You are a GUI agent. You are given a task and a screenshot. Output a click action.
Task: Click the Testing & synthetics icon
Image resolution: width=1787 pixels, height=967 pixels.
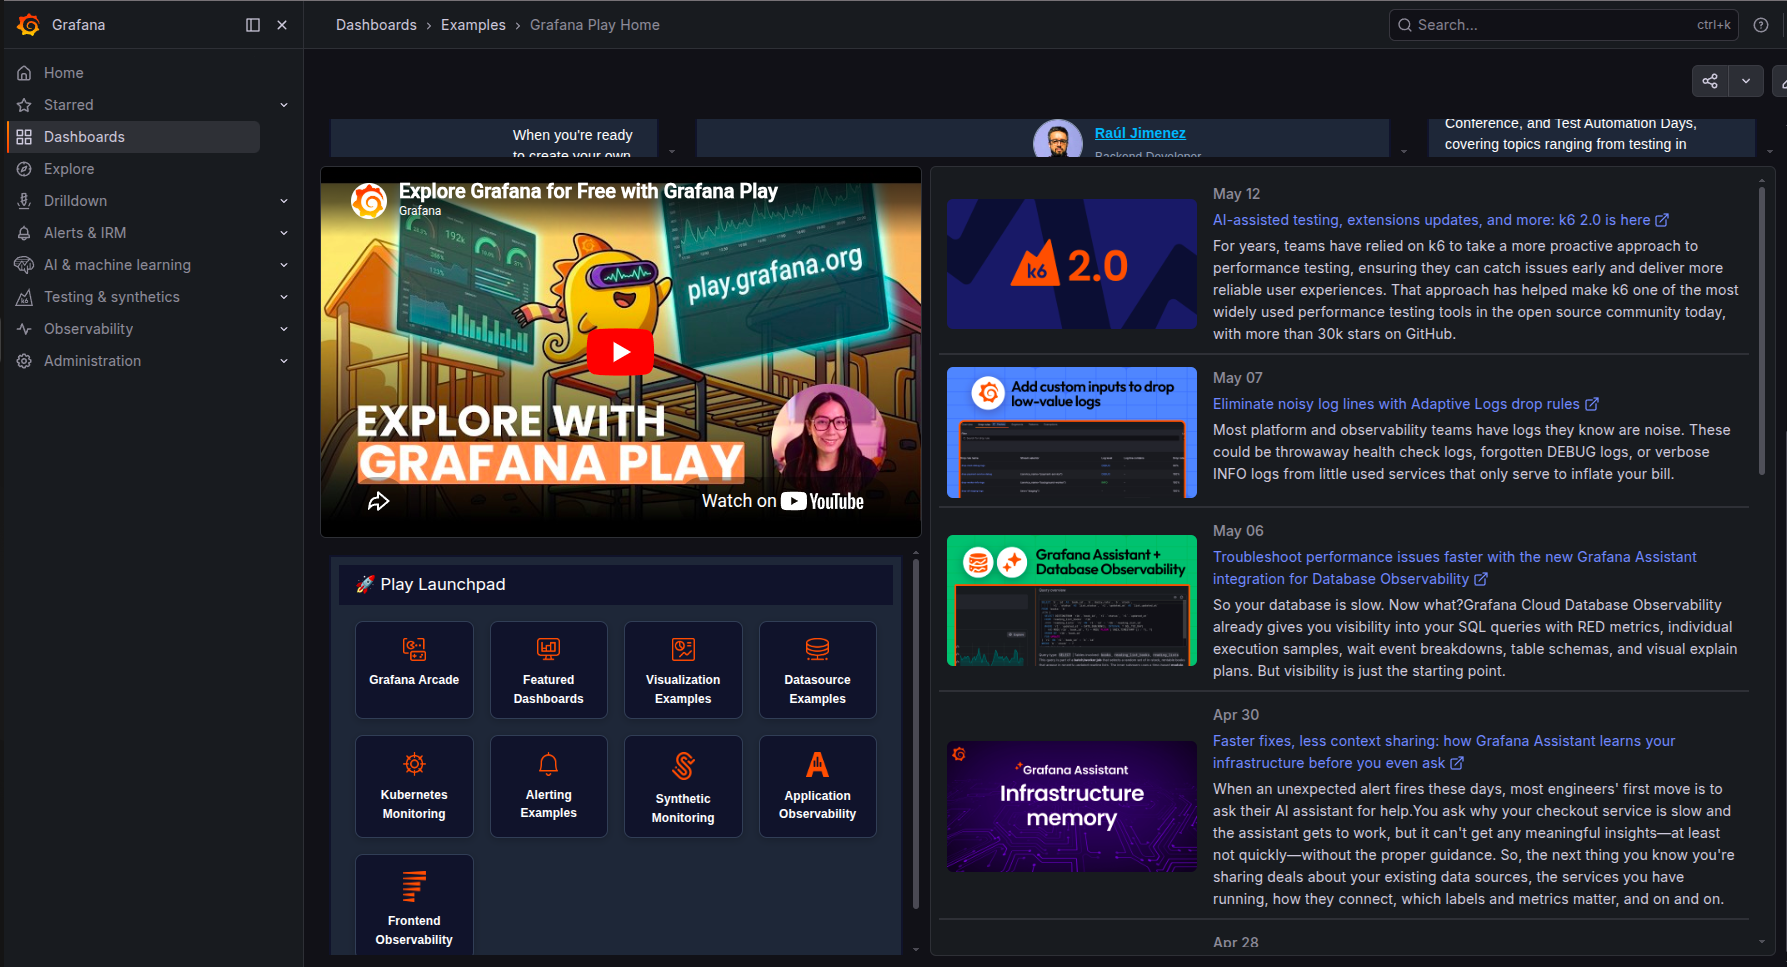point(24,297)
